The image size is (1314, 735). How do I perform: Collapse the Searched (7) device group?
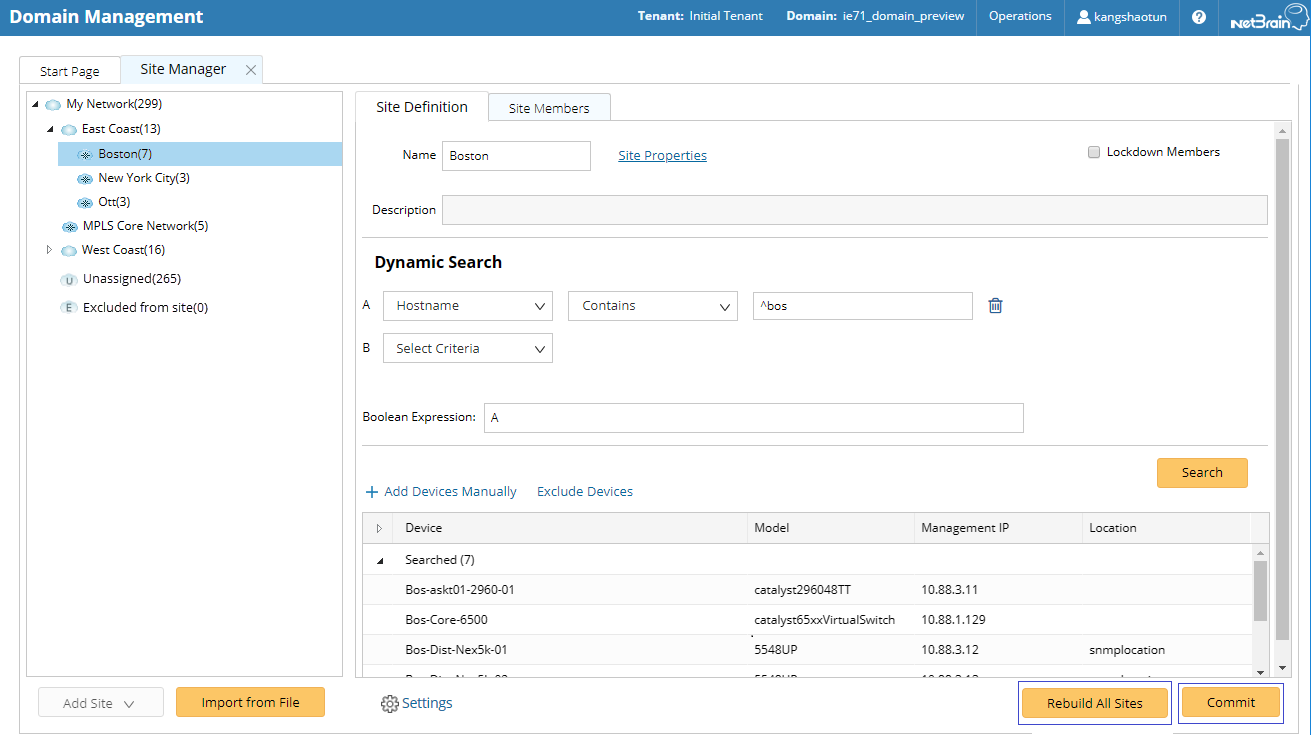(380, 561)
